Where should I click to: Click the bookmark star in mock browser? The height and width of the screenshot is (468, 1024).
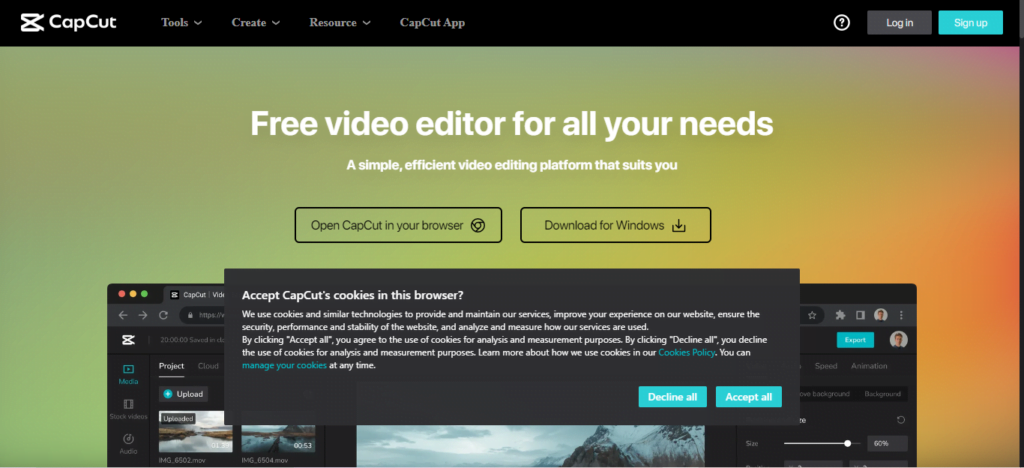tap(812, 315)
